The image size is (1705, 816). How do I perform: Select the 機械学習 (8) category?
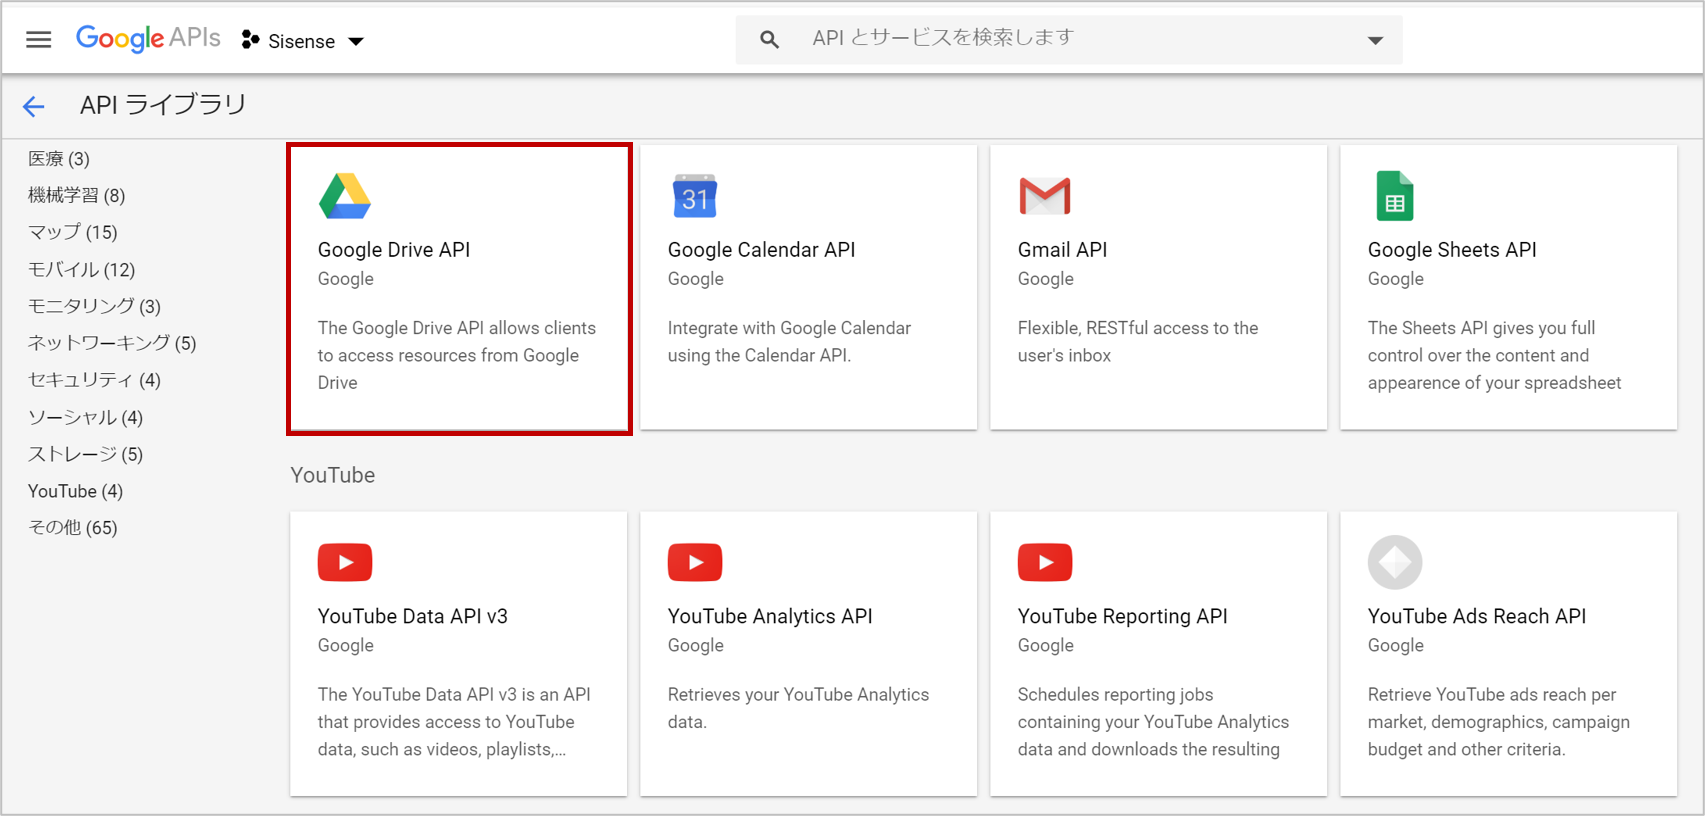tap(77, 195)
